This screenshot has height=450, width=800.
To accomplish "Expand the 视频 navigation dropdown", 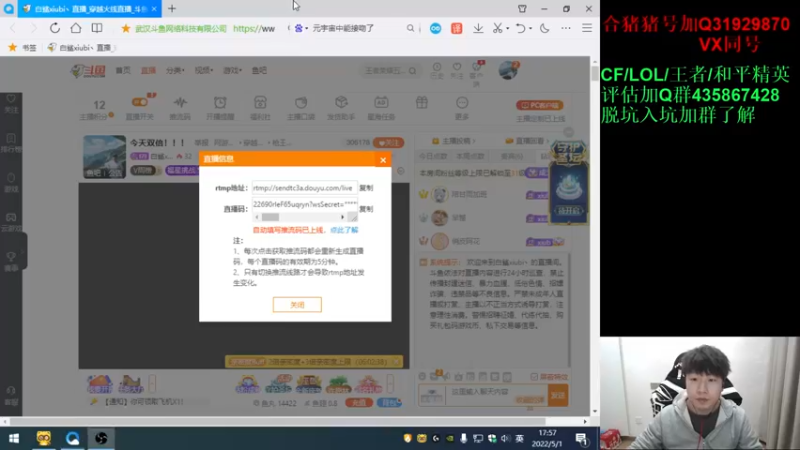I will tap(204, 70).
